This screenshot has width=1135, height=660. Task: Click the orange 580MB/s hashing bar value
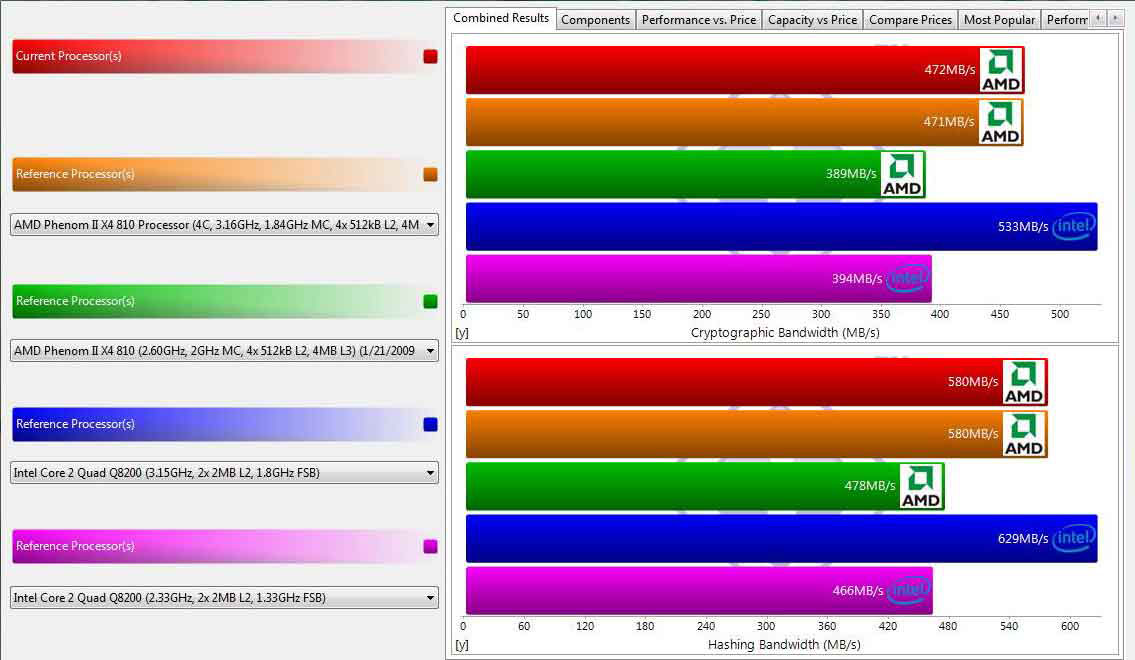(973, 434)
